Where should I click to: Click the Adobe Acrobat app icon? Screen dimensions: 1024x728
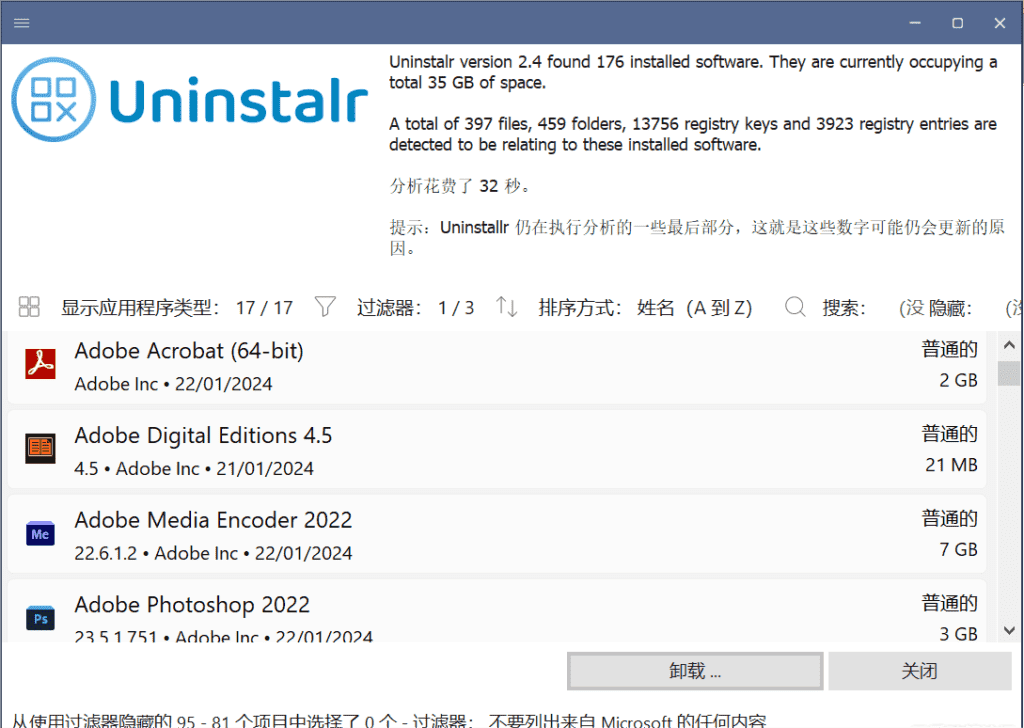[40, 364]
